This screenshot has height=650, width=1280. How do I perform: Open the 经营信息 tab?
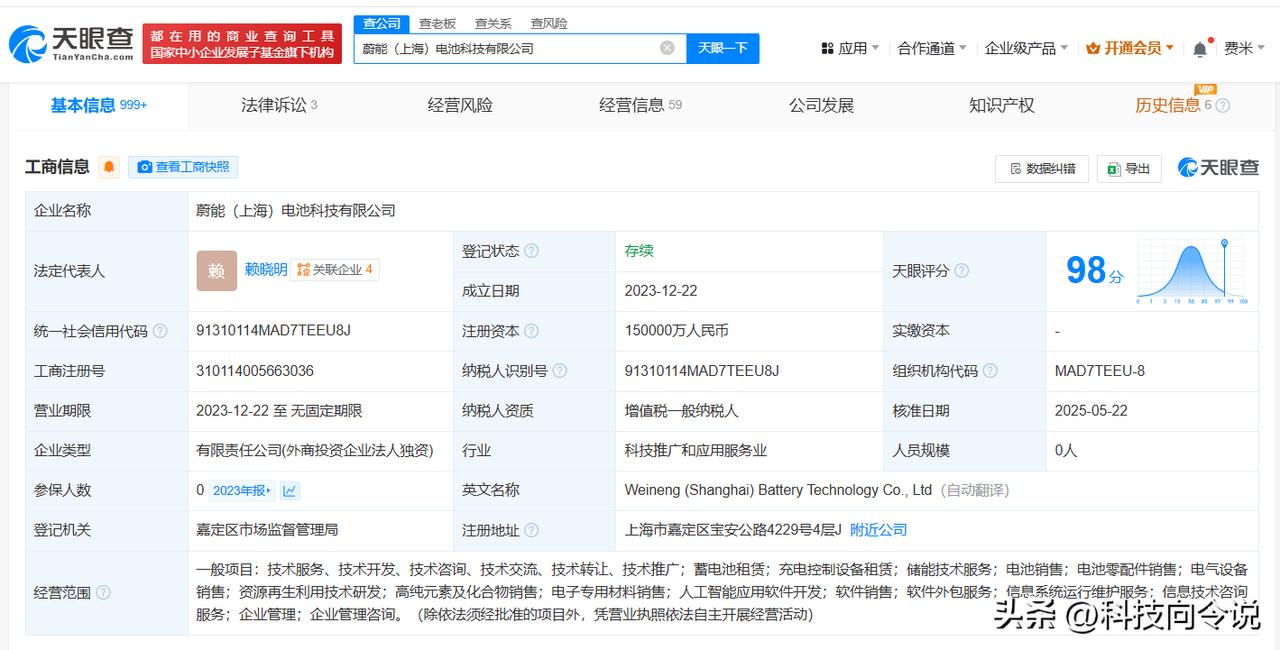pos(640,105)
